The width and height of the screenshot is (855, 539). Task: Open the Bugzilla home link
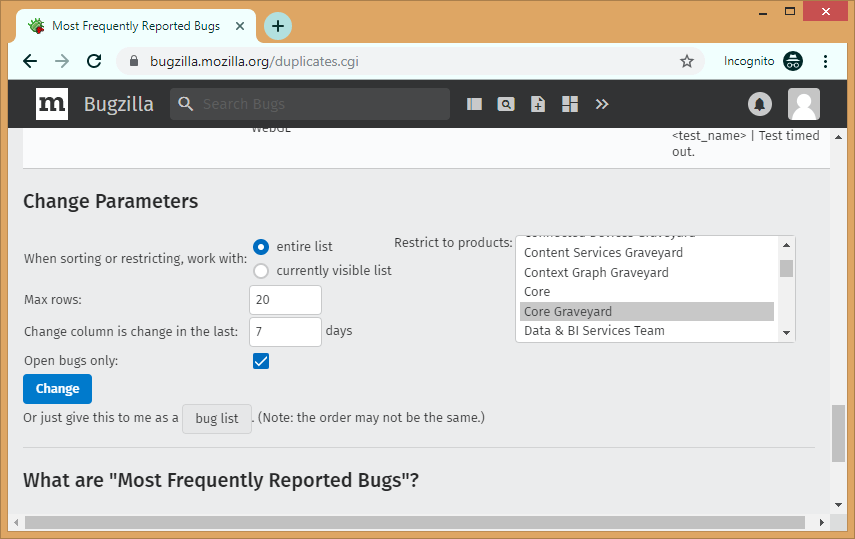pyautogui.click(x=118, y=104)
